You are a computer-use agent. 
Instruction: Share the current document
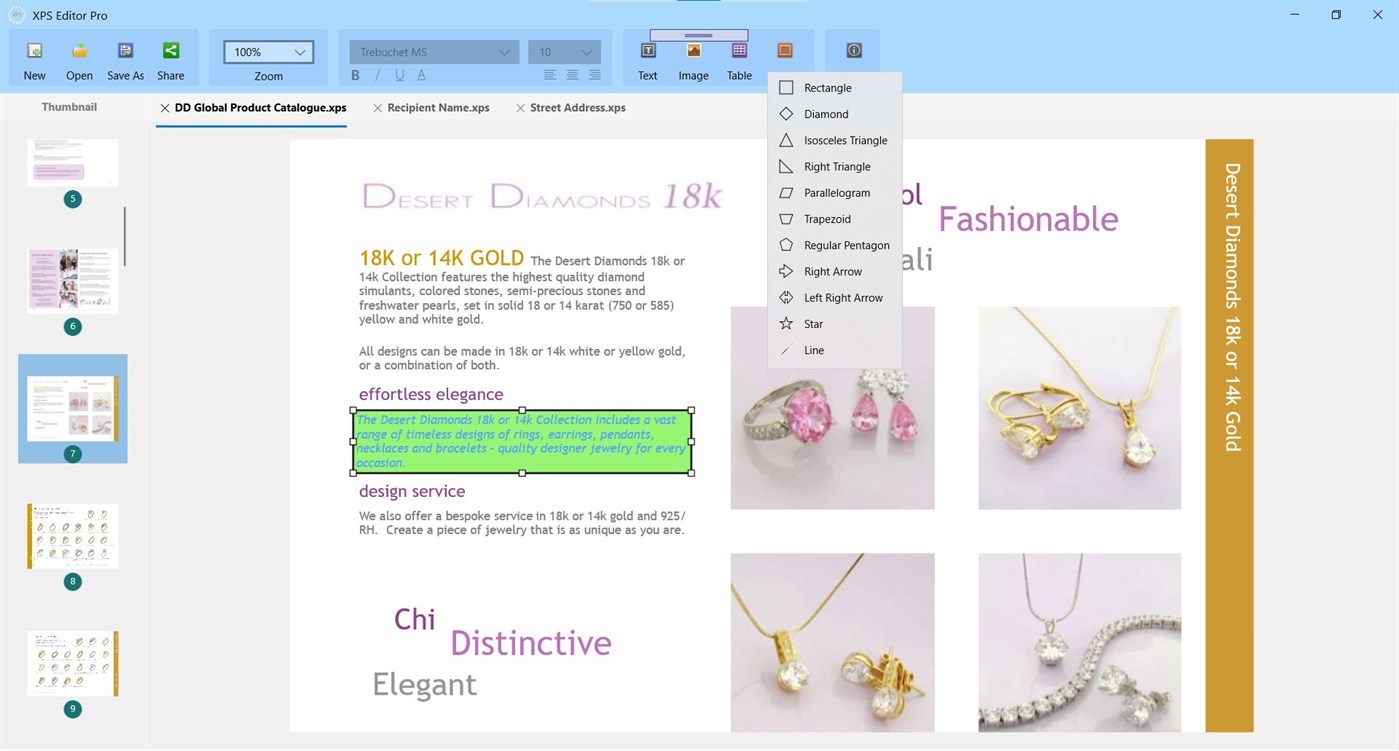point(170,57)
